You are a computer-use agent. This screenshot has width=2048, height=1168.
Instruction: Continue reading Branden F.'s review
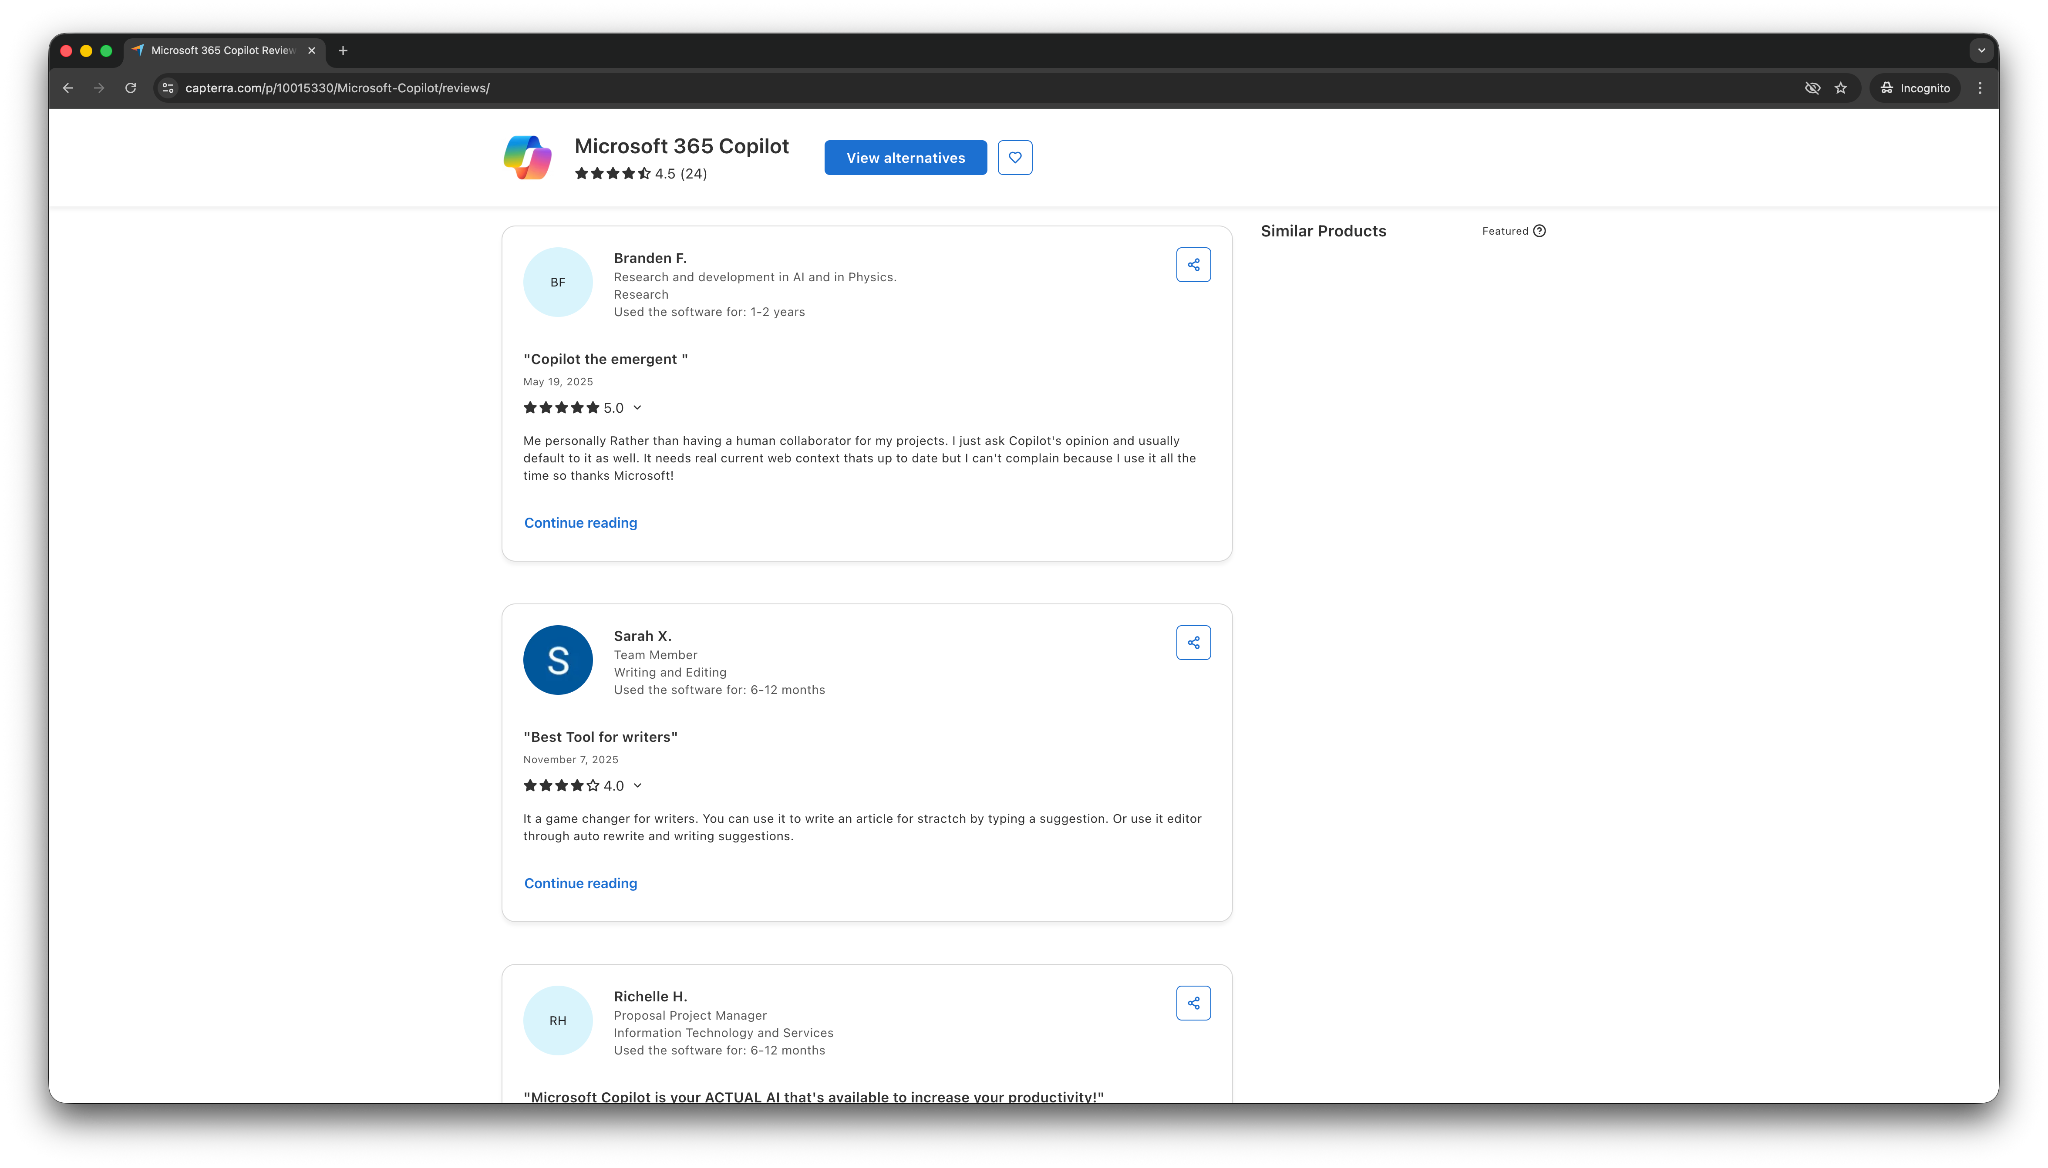tap(580, 523)
